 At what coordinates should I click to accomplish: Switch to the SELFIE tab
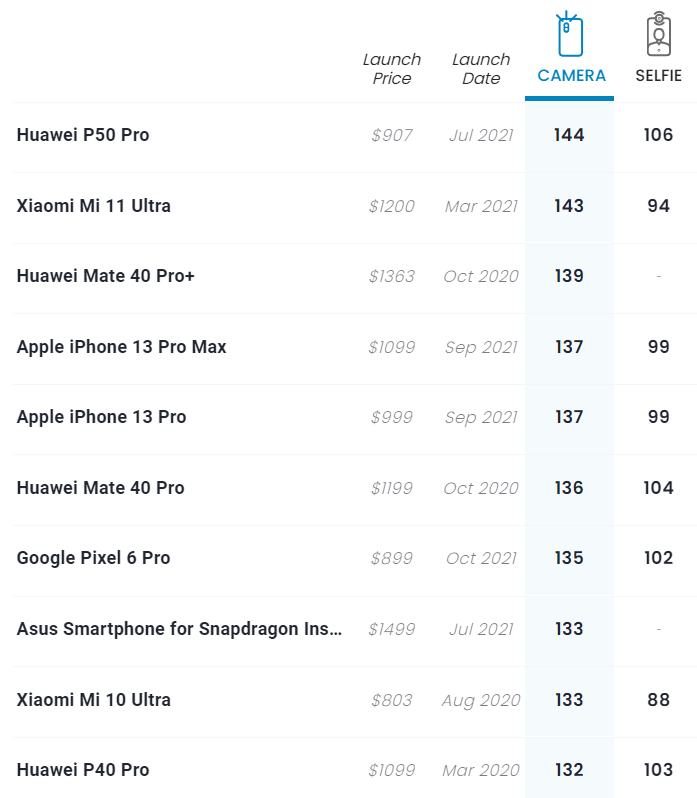[x=658, y=75]
